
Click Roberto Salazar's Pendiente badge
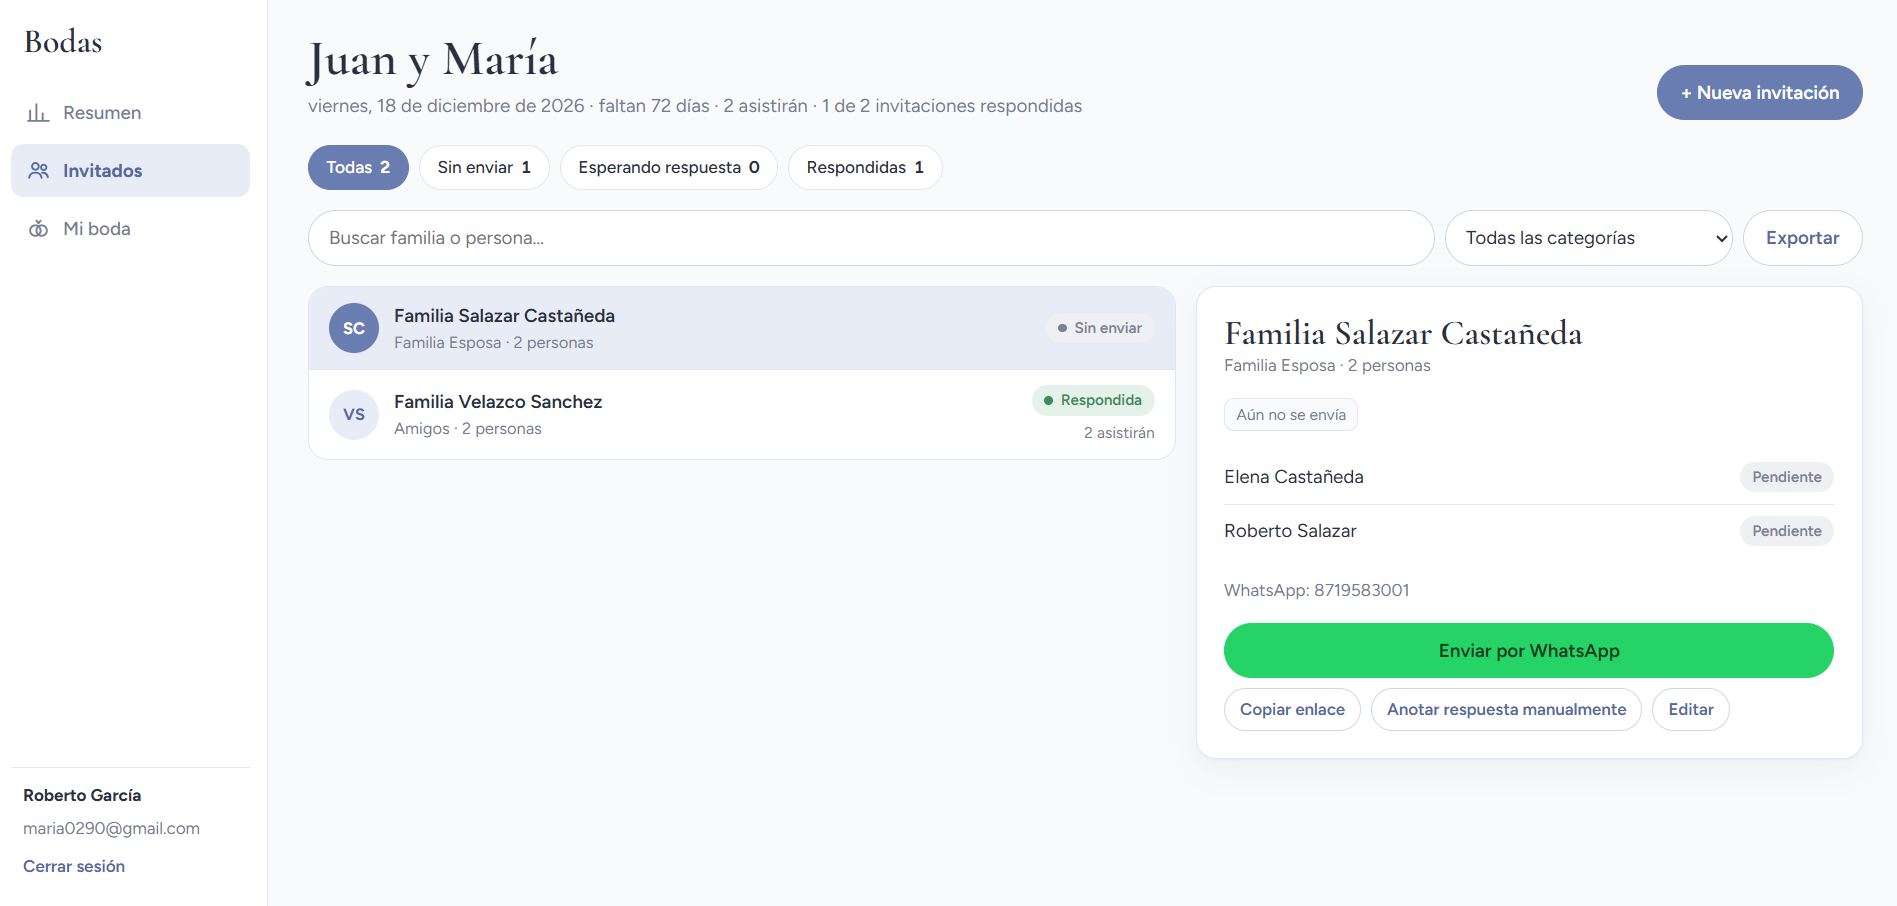(1786, 531)
